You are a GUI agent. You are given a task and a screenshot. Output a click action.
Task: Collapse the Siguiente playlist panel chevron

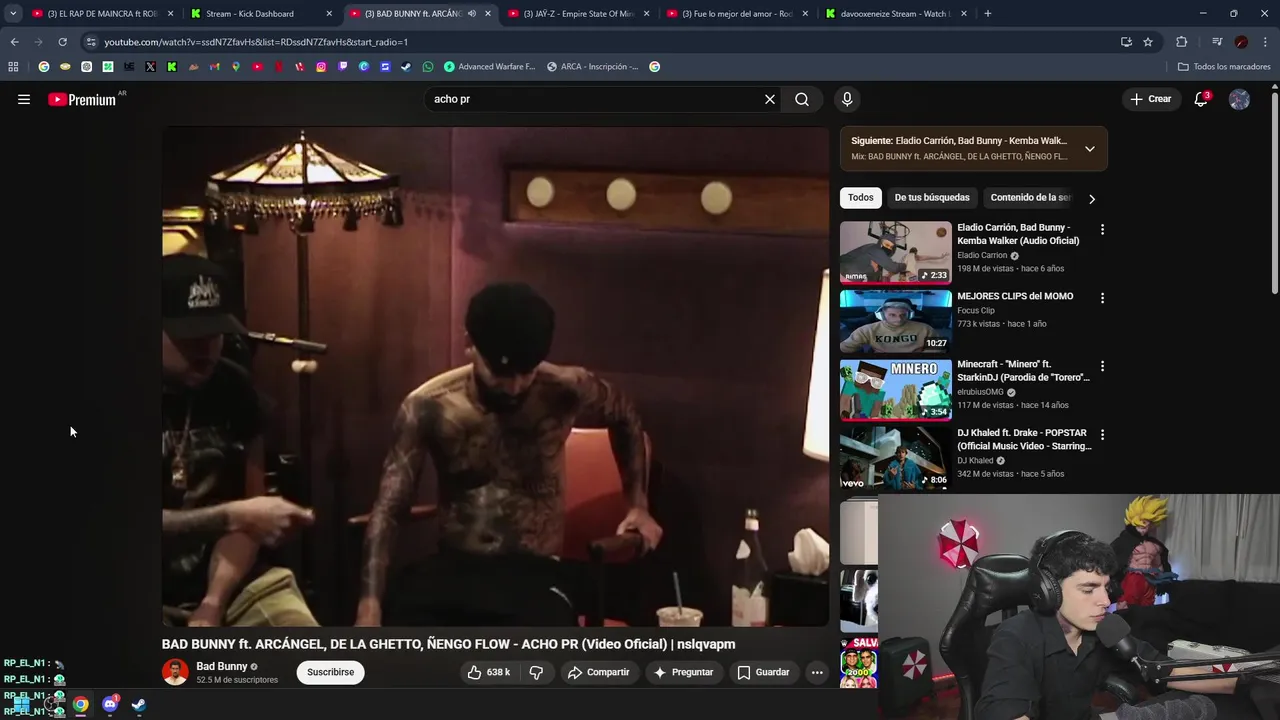coord(1090,149)
